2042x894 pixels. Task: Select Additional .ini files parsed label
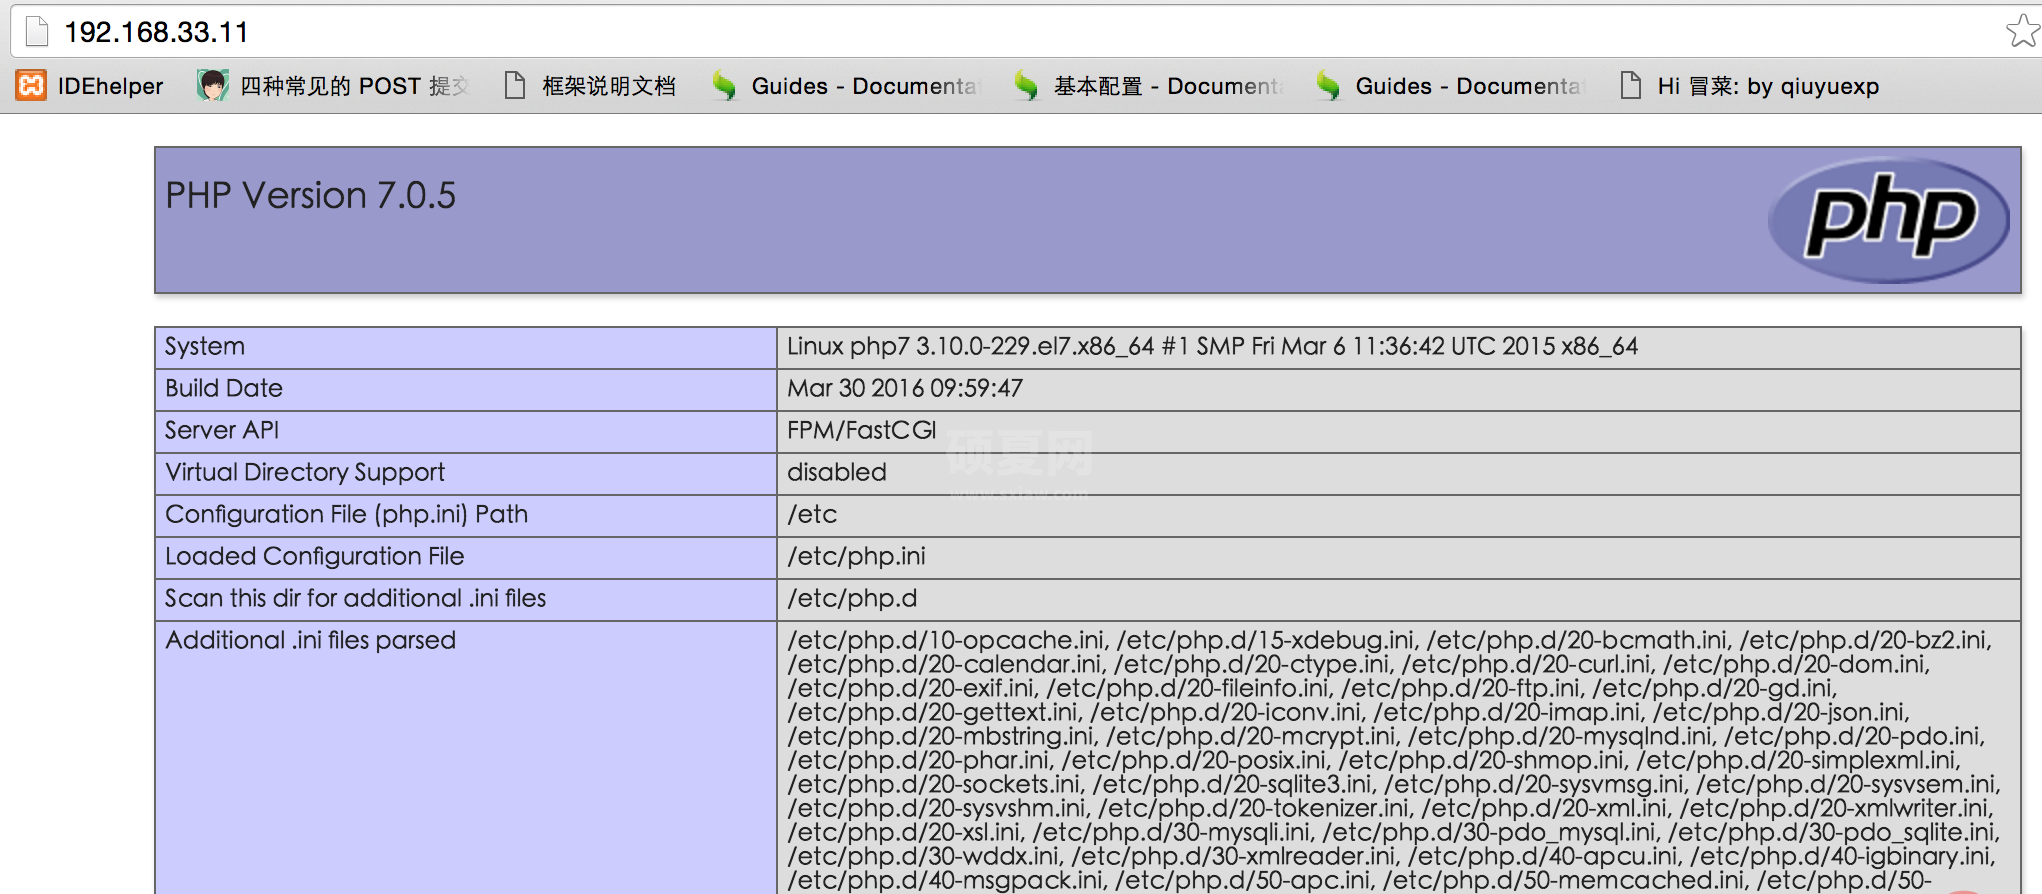point(310,640)
